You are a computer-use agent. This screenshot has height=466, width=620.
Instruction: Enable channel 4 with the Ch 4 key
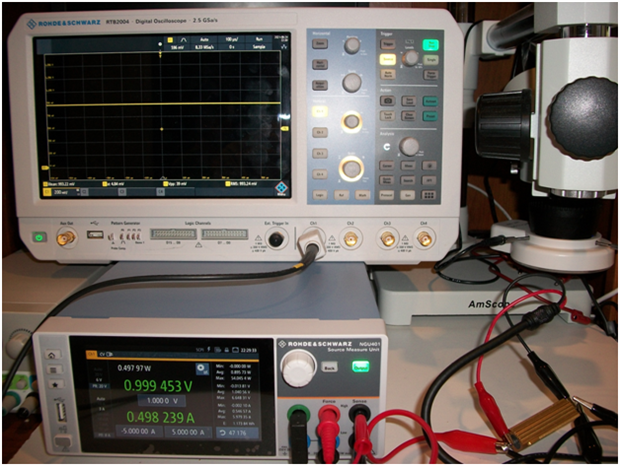[320, 174]
